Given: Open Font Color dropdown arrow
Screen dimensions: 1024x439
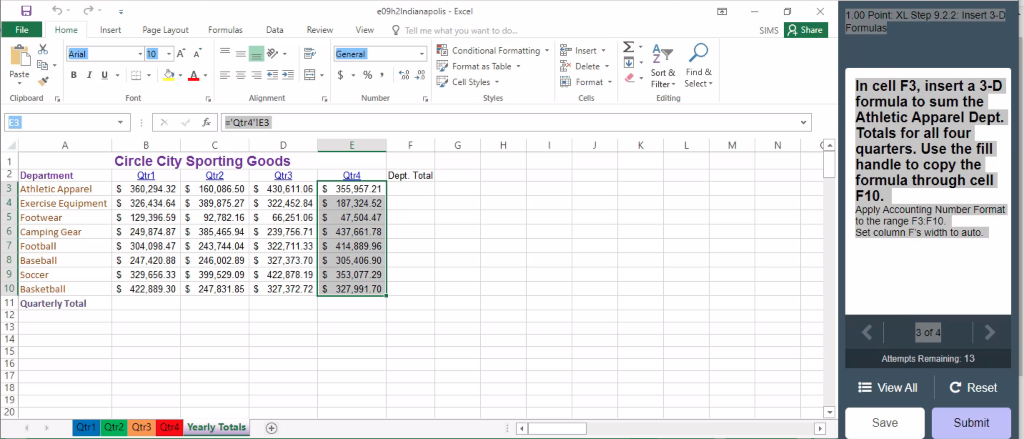Looking at the screenshot, I should pos(205,75).
